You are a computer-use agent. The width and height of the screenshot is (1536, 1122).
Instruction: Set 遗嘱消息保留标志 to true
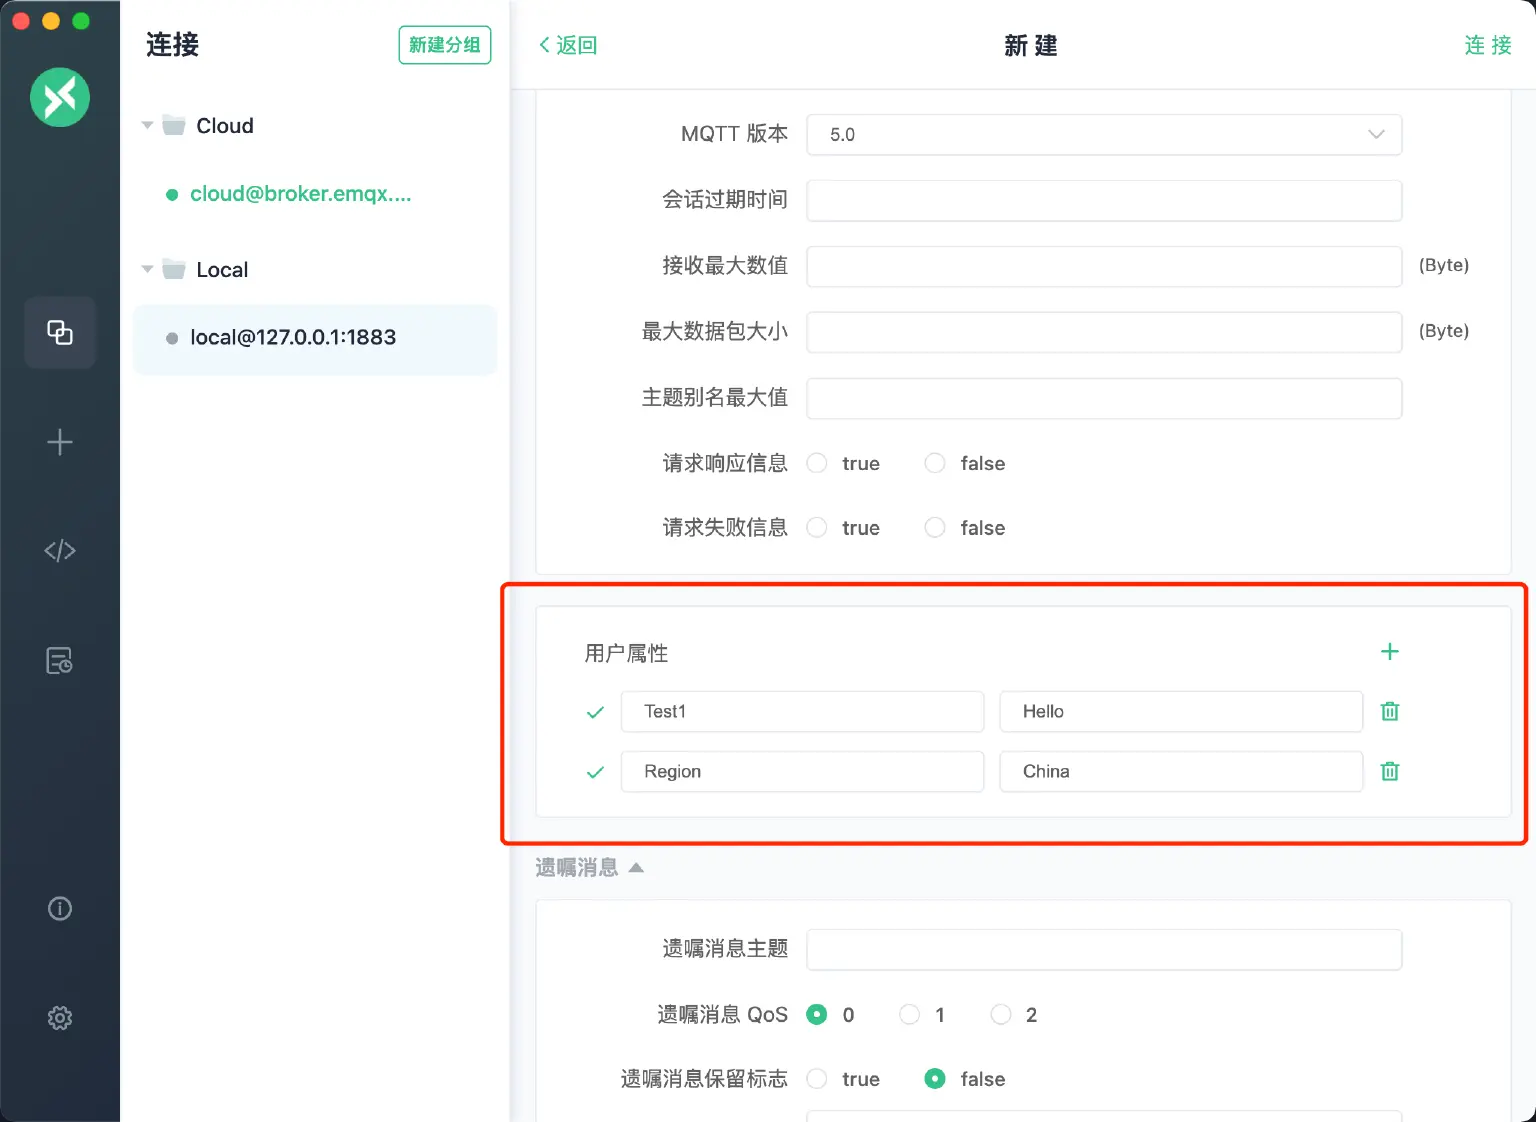click(x=816, y=1079)
